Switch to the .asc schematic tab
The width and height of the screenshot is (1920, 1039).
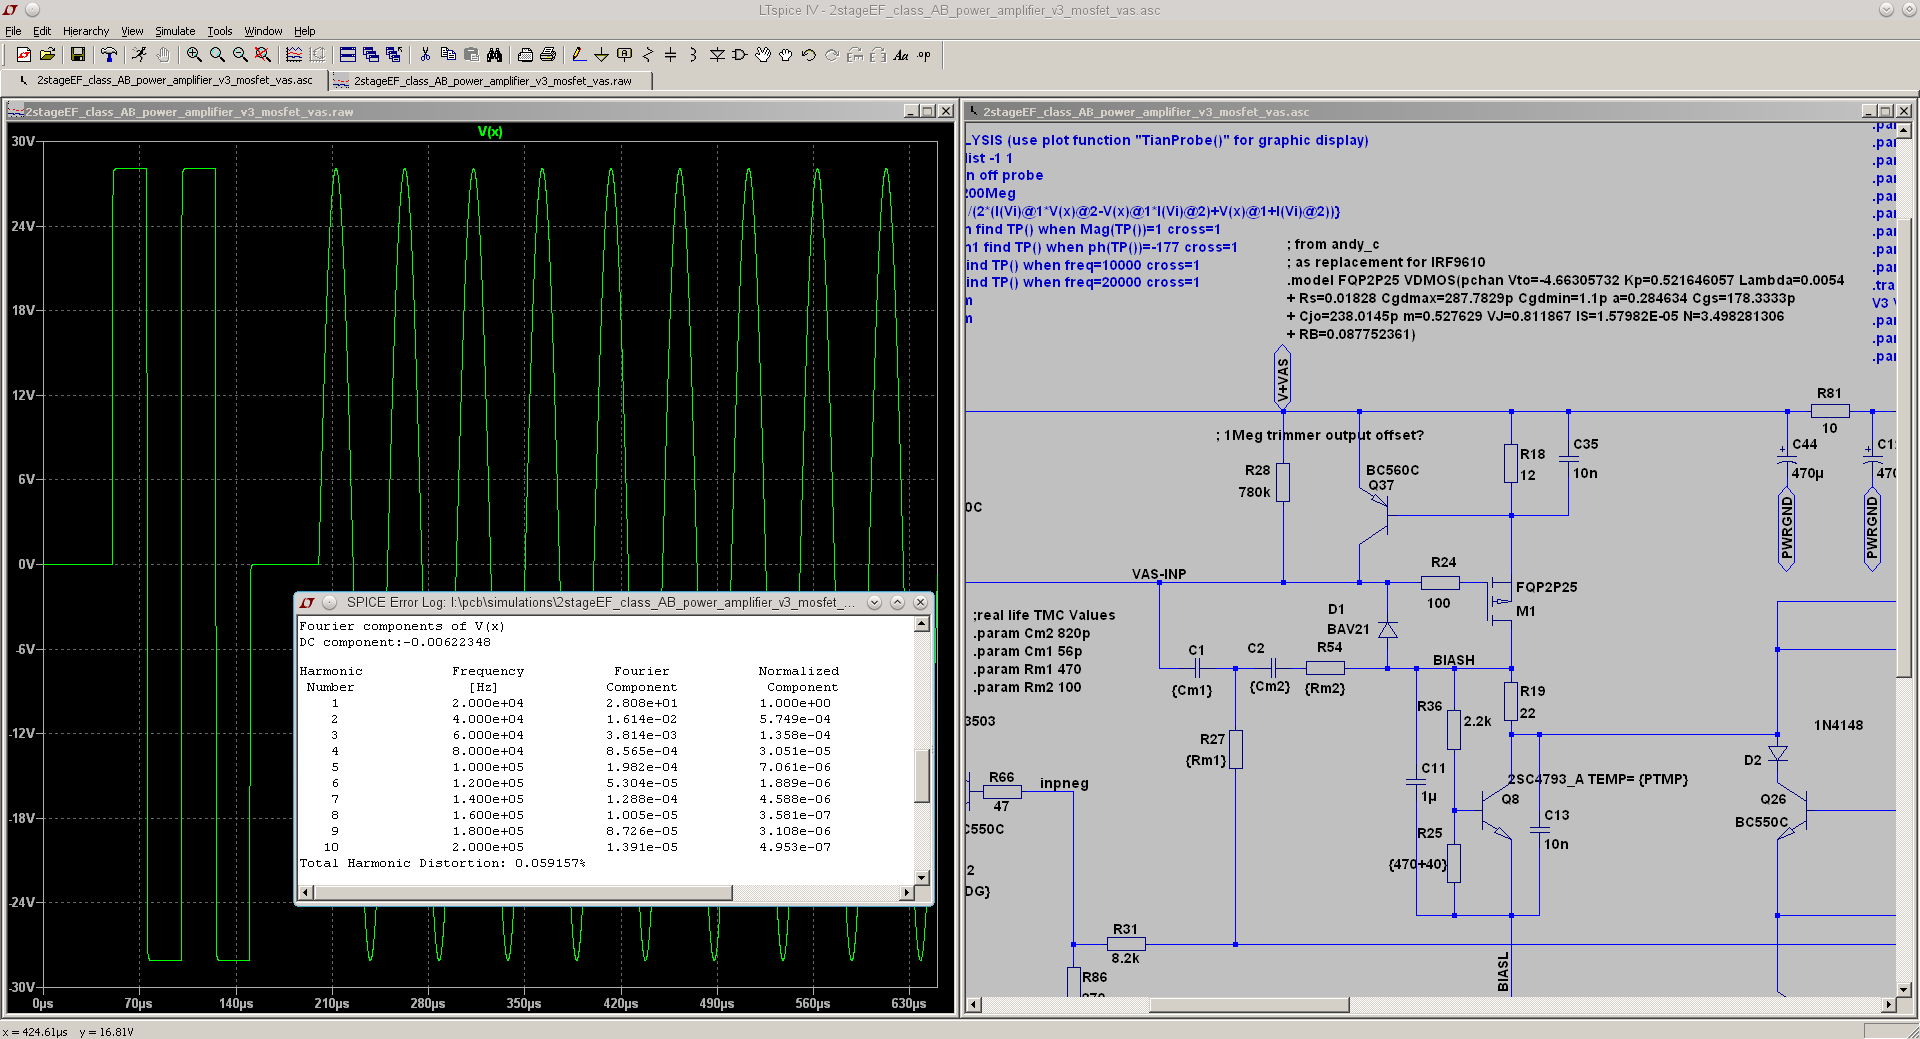click(166, 80)
